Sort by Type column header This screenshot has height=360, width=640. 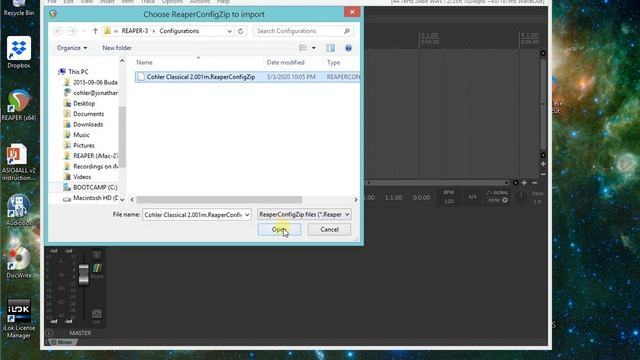click(x=333, y=62)
